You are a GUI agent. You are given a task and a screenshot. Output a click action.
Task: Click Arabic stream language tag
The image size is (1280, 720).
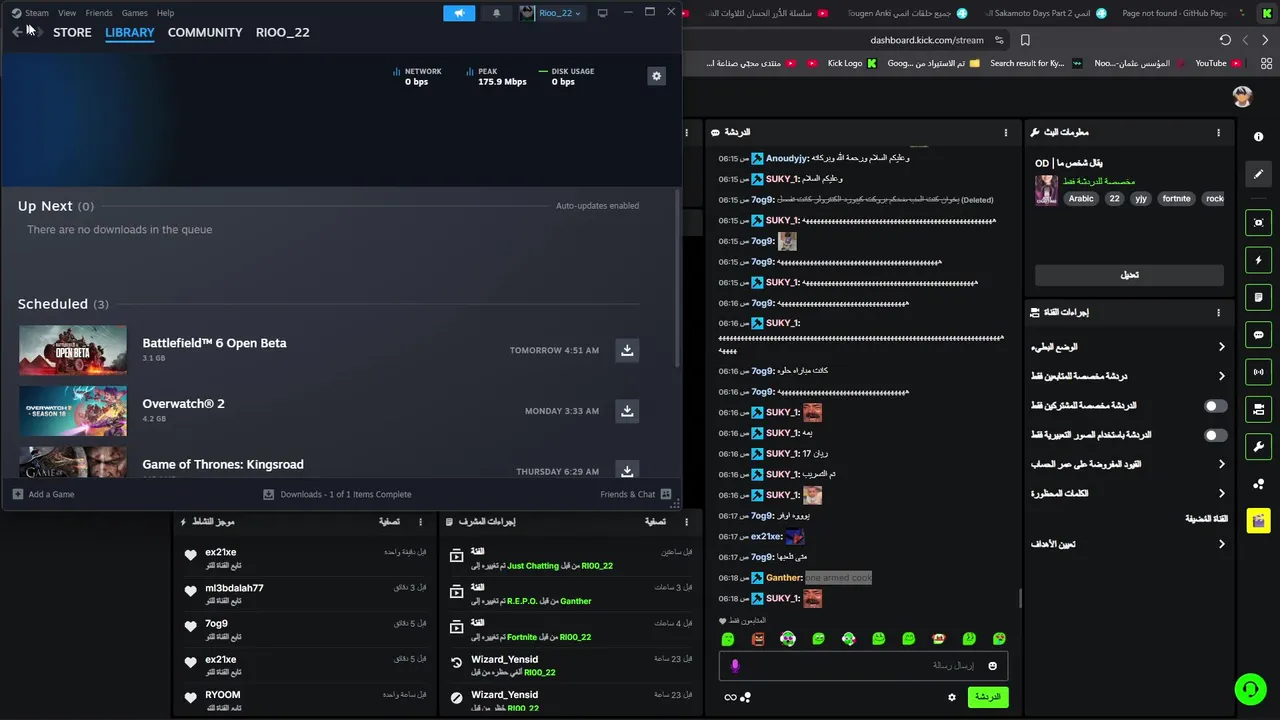coord(1081,199)
